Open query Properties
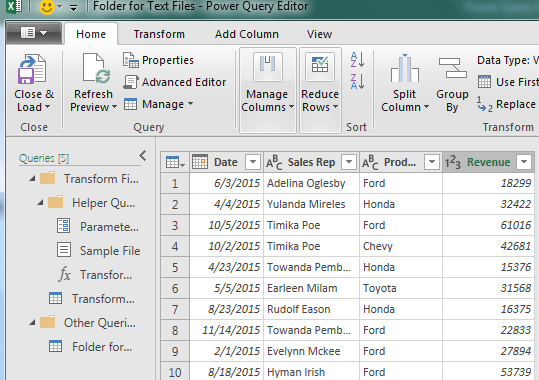The height and width of the screenshot is (380, 539). 158,60
